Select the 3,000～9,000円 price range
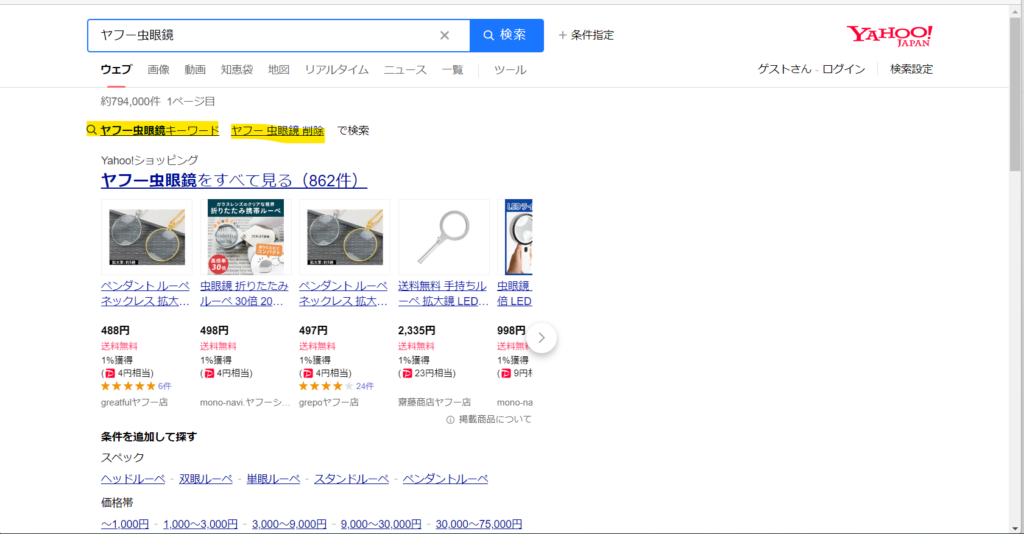This screenshot has width=1024, height=534. pos(289,524)
